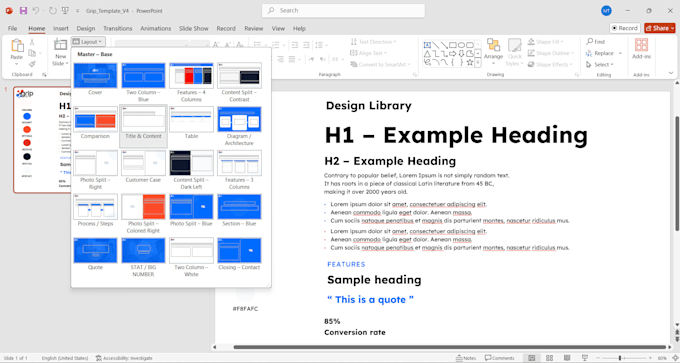
Task: Switch to the Design tab
Action: (85, 29)
